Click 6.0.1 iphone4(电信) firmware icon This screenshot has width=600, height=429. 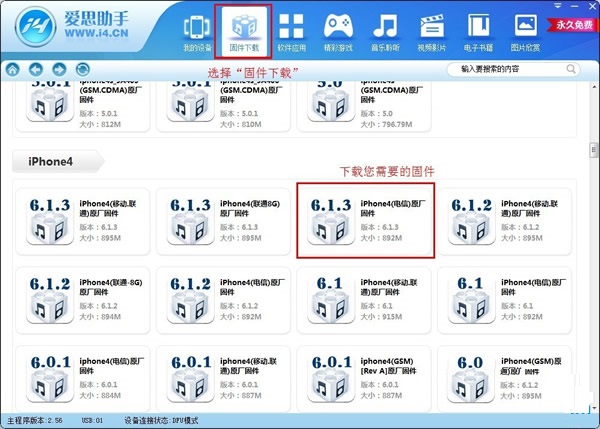pyautogui.click(x=50, y=379)
